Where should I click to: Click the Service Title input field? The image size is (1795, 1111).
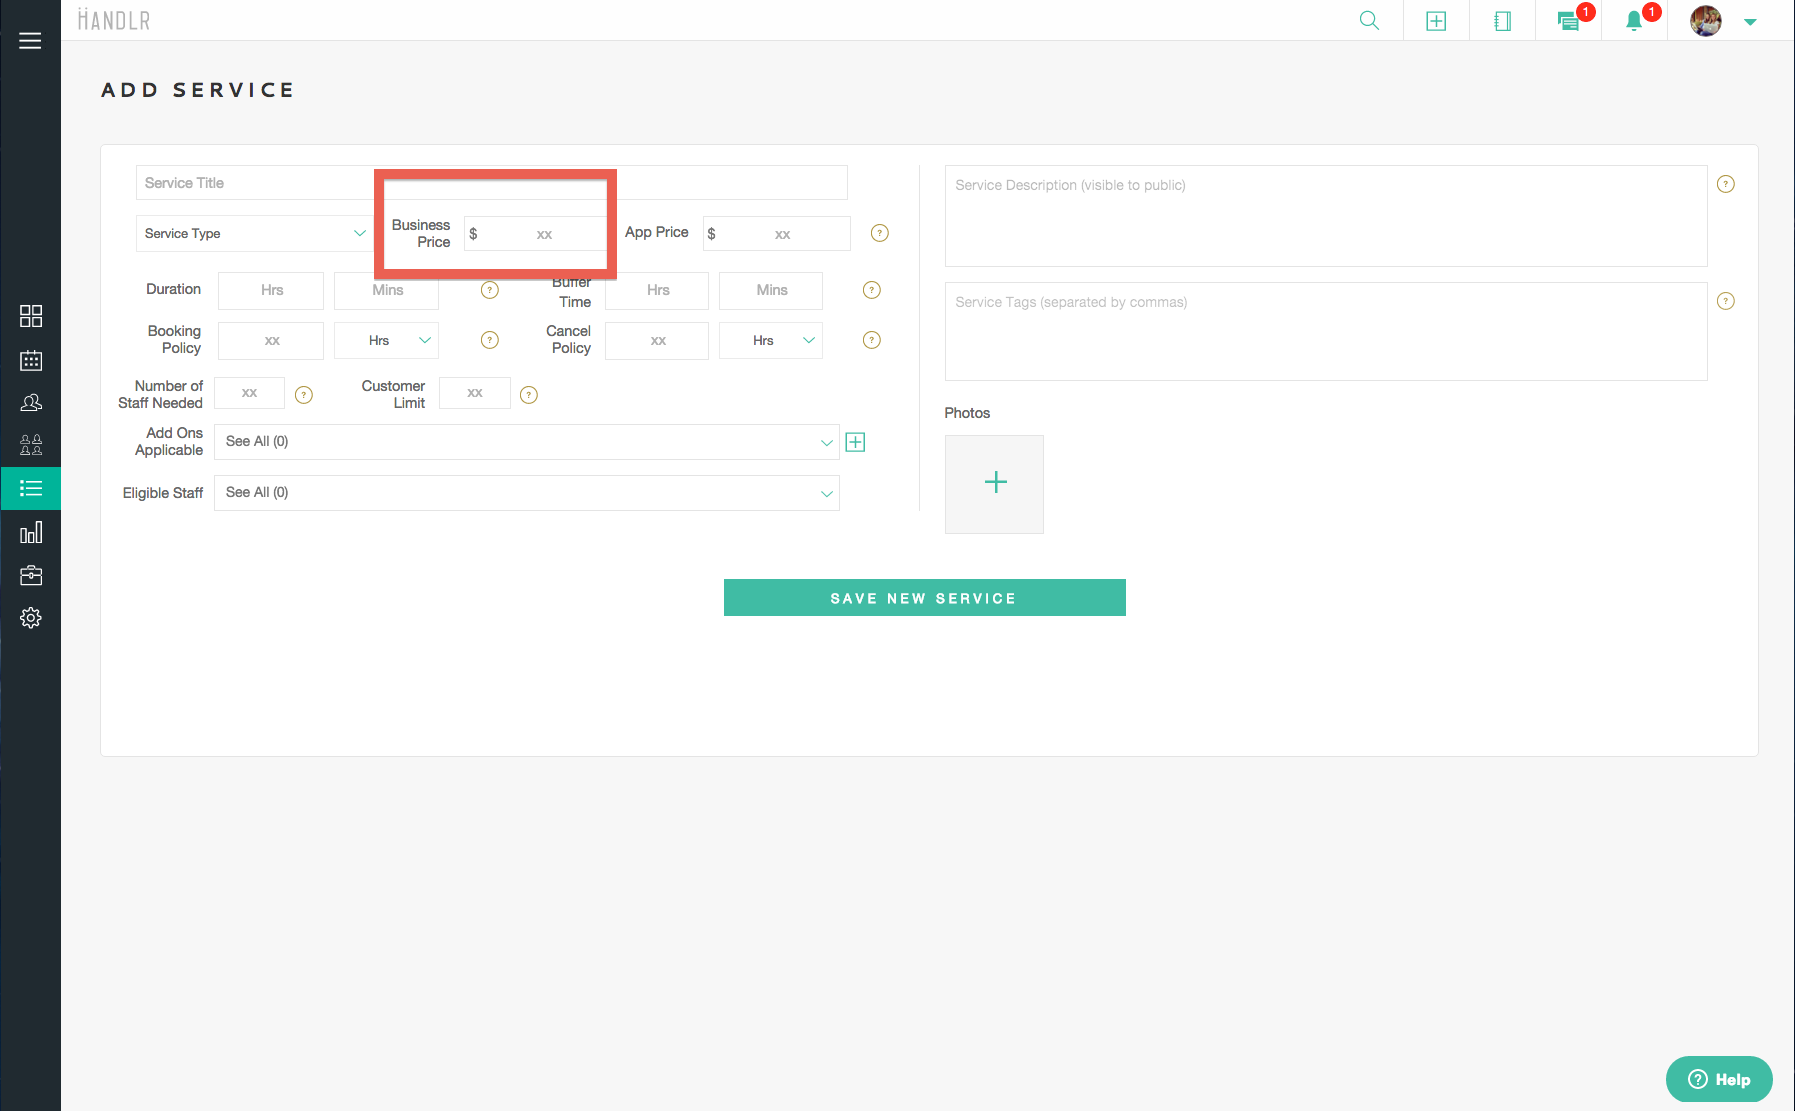(255, 183)
